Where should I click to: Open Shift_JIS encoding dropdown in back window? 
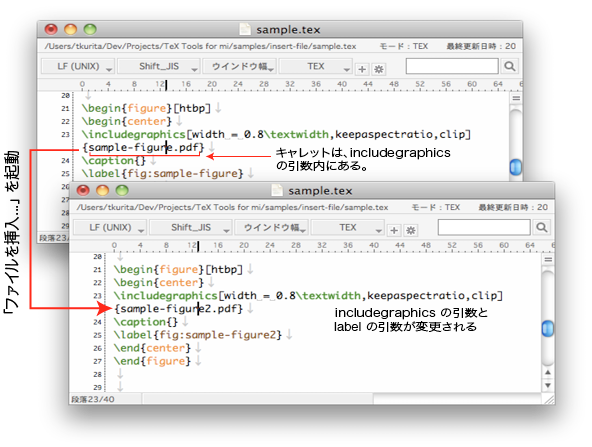pos(159,66)
